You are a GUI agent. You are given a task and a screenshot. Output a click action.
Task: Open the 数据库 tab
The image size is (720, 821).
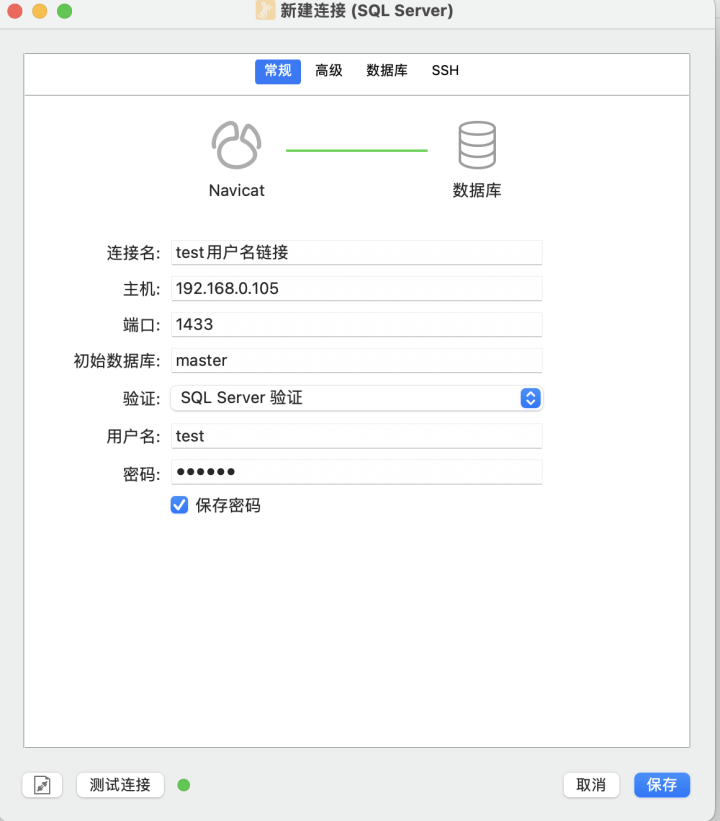[x=386, y=71]
